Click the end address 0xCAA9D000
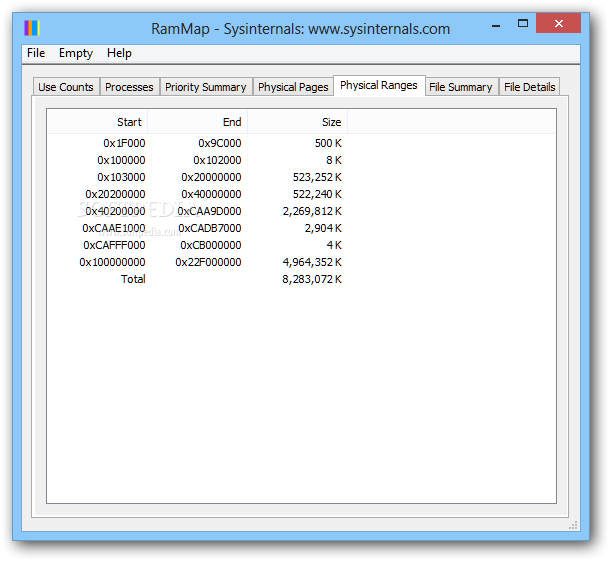 tap(209, 211)
